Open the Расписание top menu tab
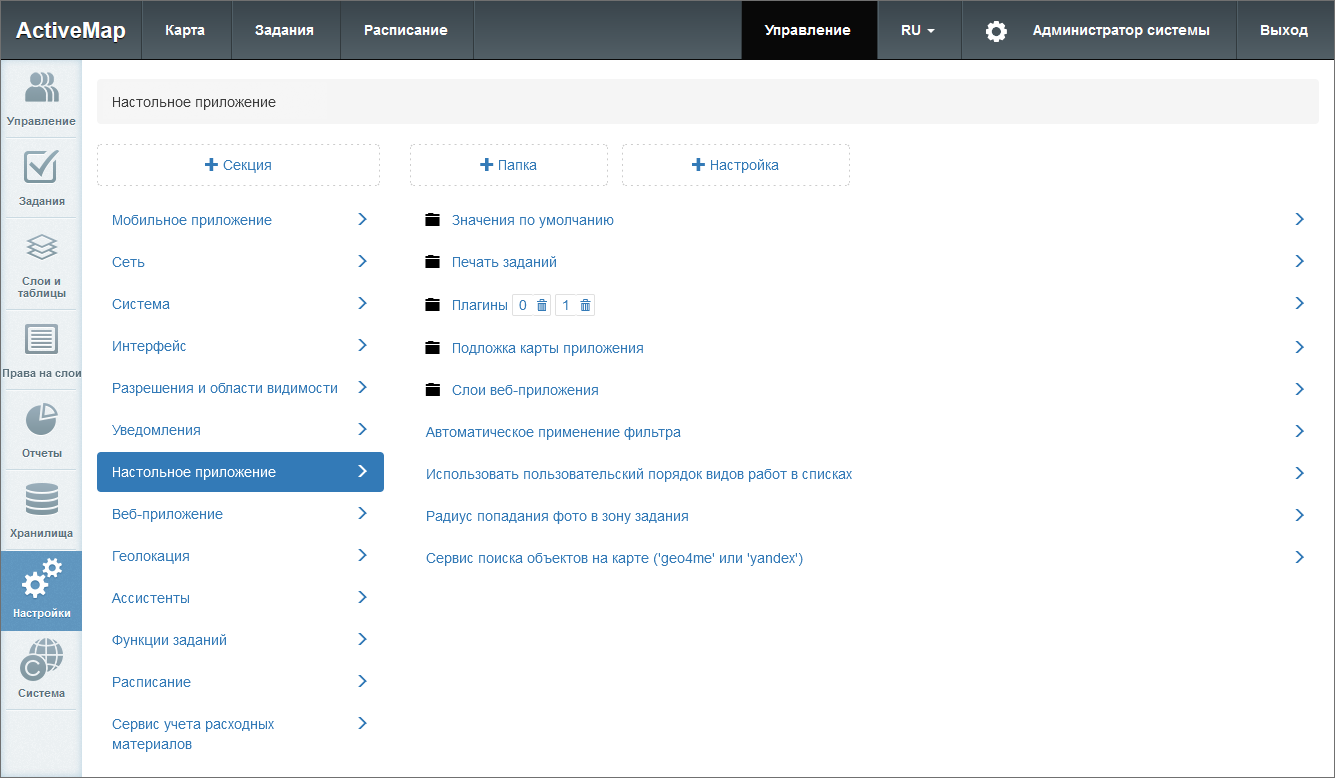 tap(405, 30)
